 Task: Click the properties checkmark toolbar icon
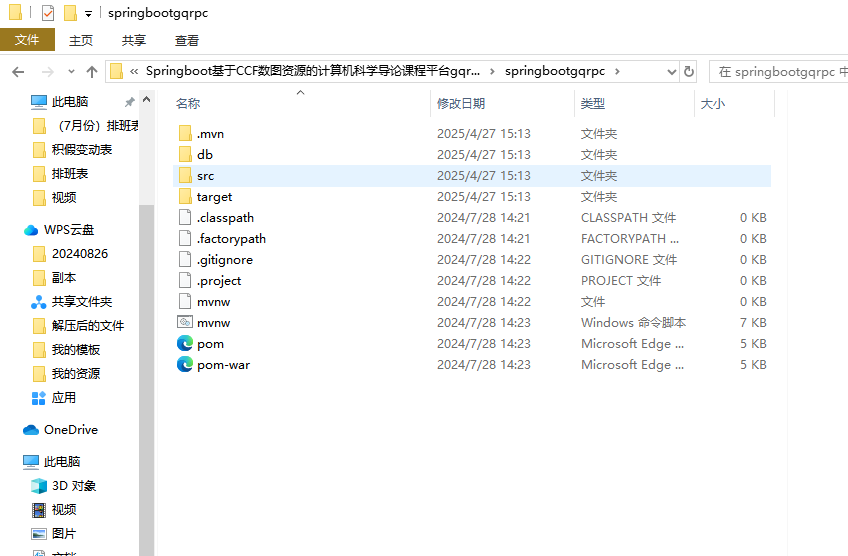tap(48, 12)
